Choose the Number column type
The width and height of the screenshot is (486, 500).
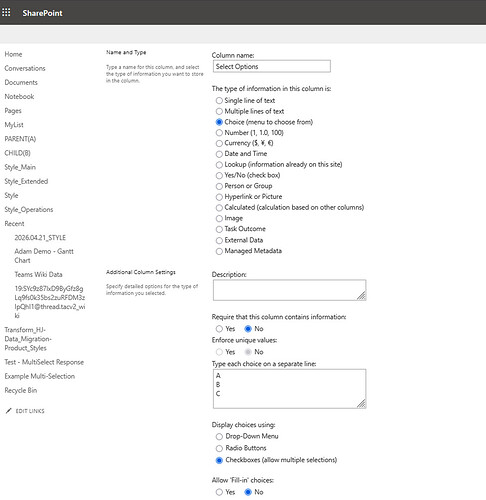(219, 133)
